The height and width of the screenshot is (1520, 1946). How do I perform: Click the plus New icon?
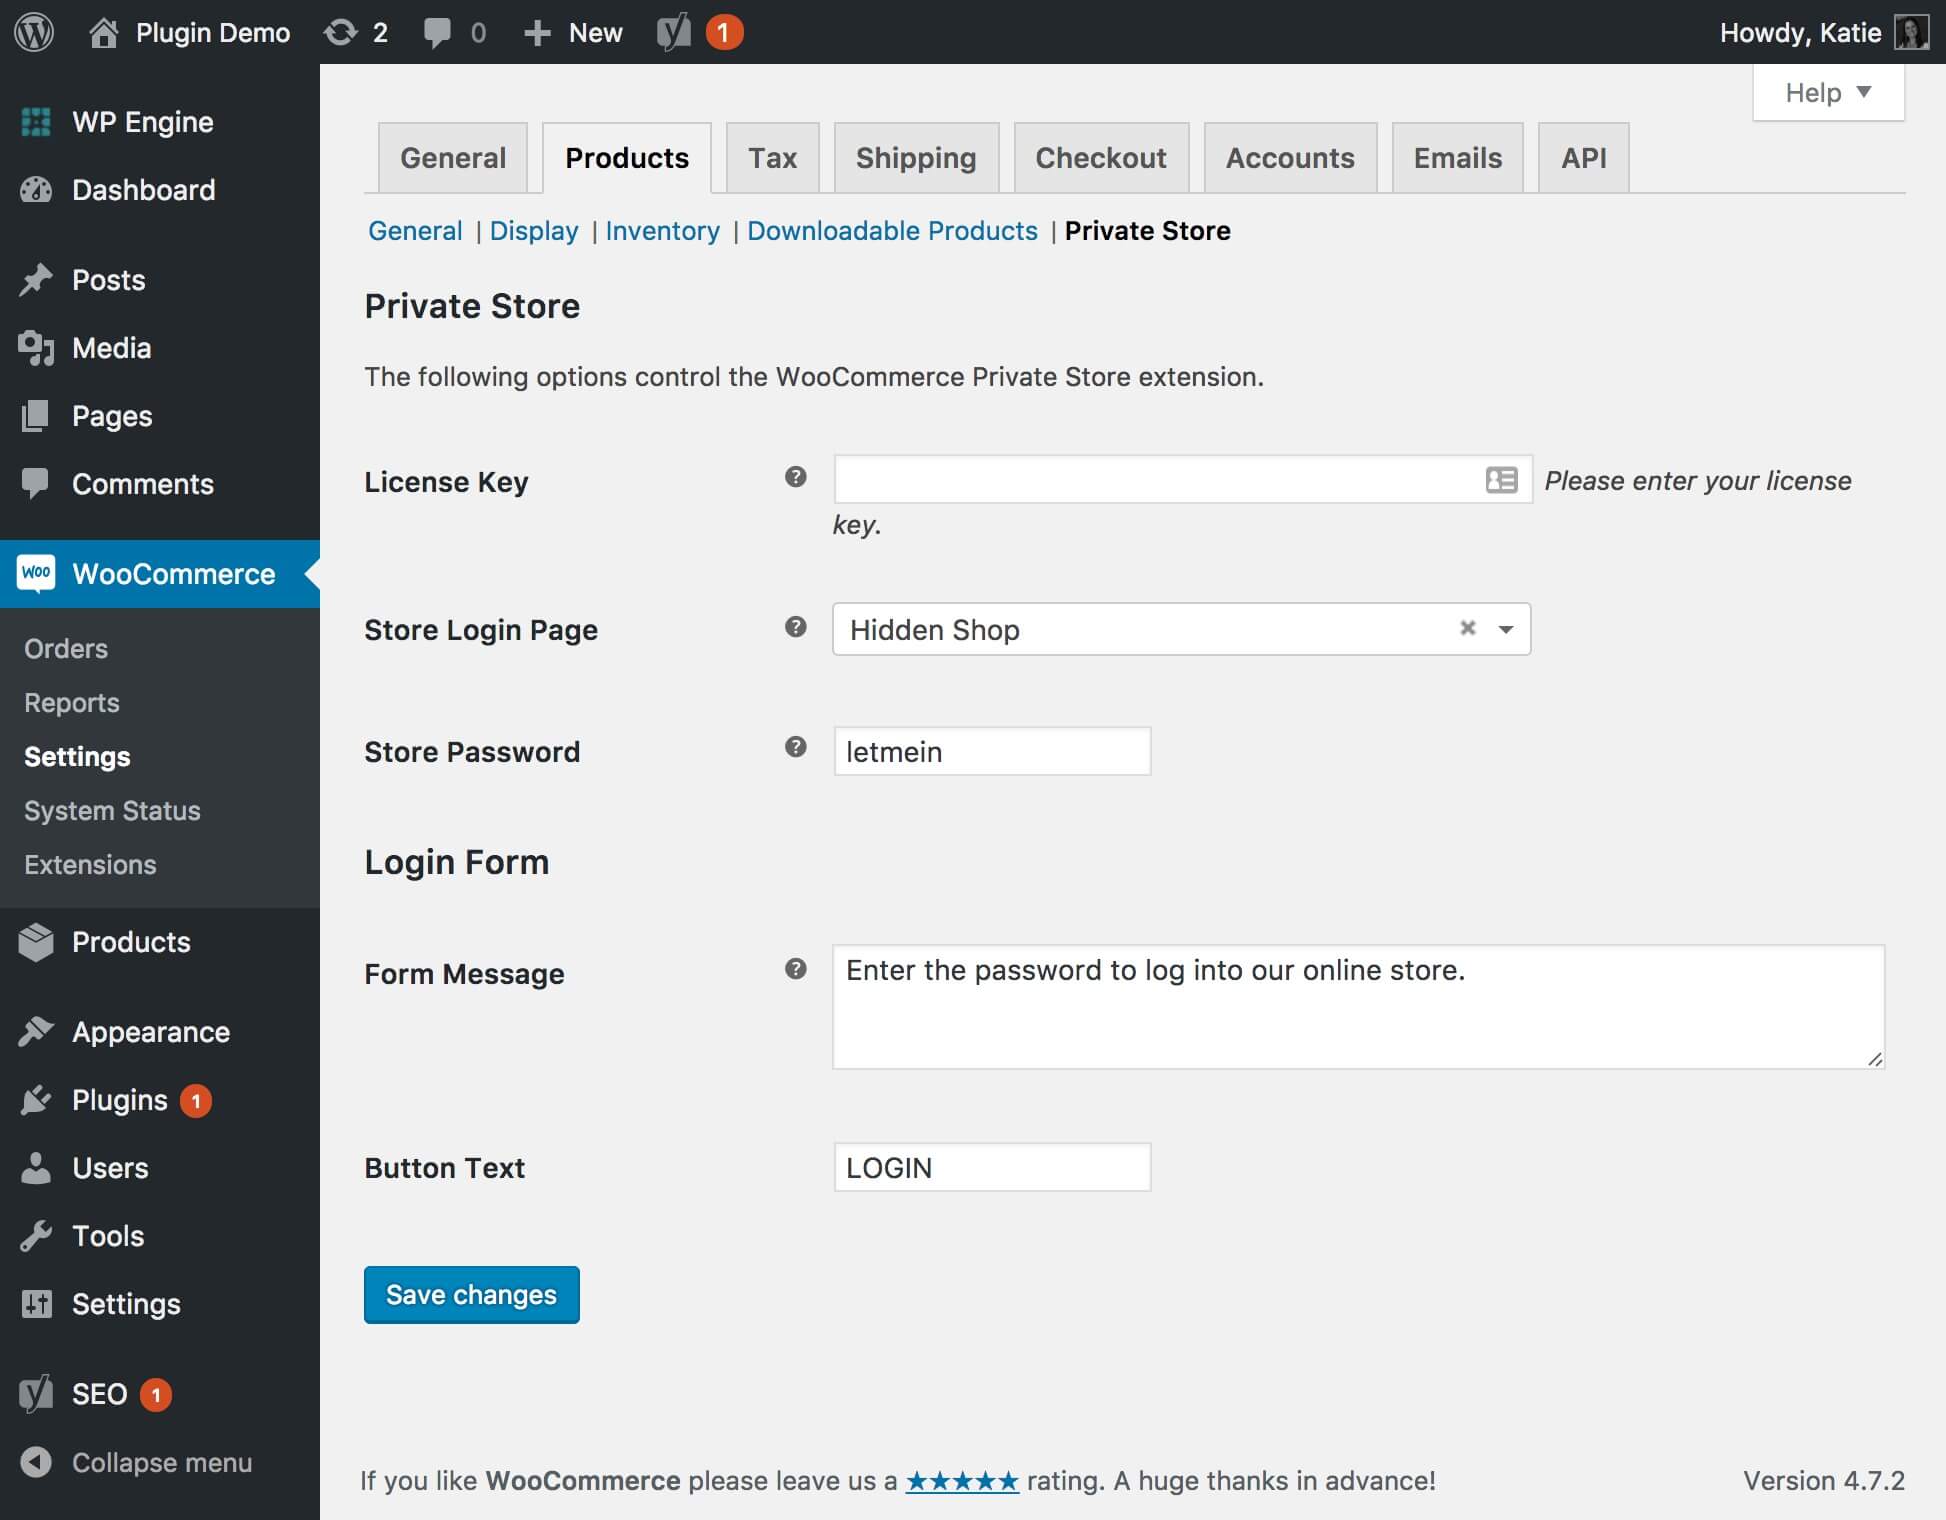[537, 33]
